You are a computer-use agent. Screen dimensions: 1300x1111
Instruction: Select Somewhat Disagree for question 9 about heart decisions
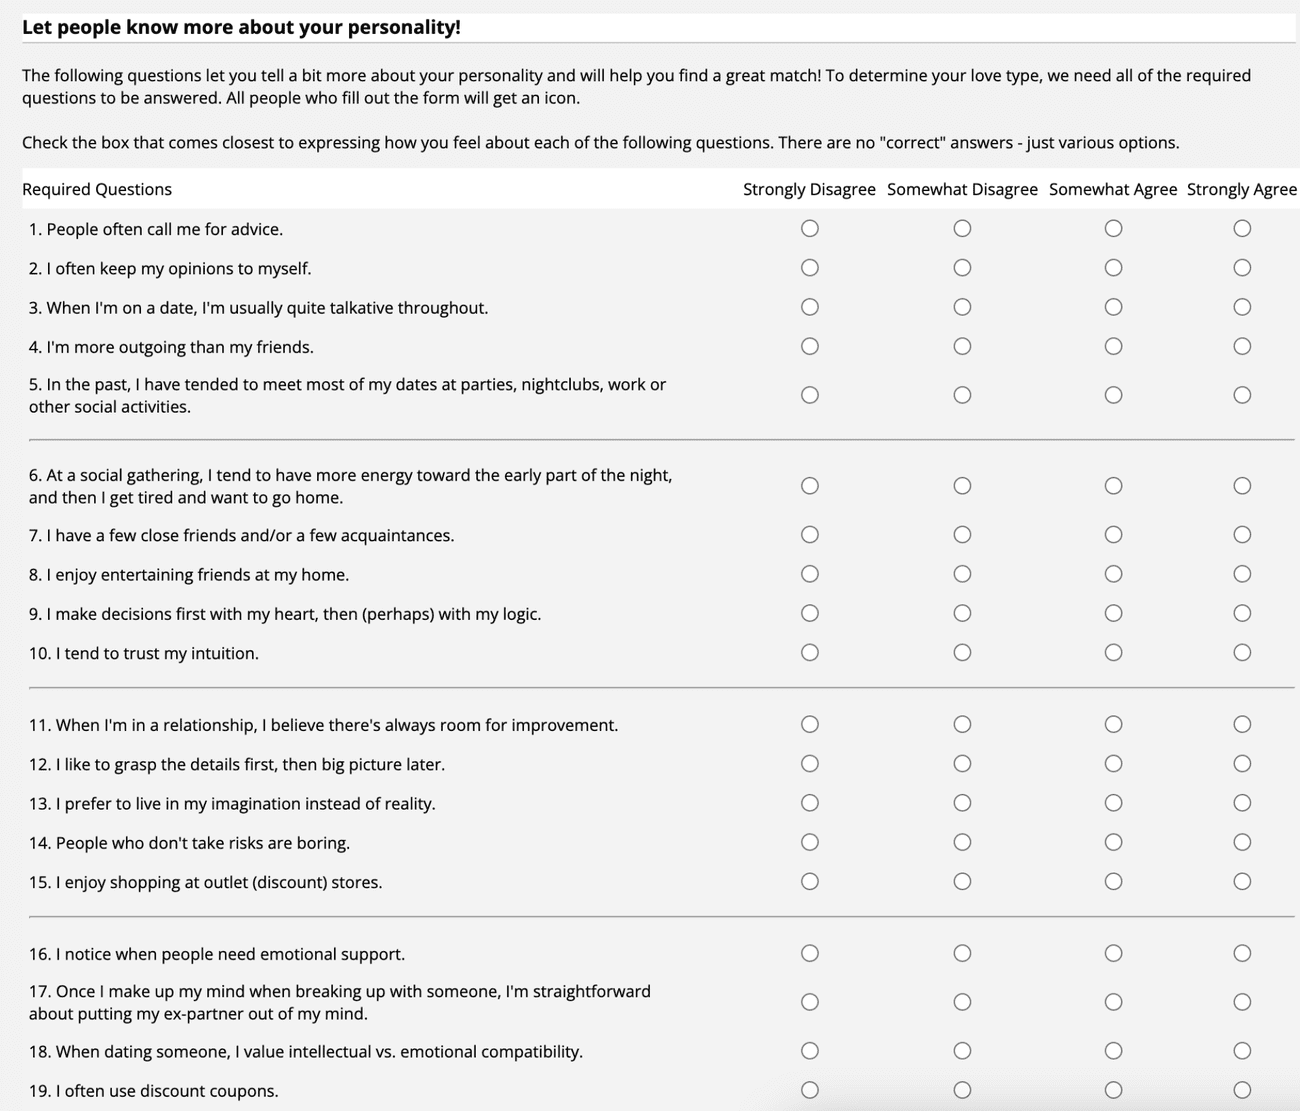pos(962,613)
